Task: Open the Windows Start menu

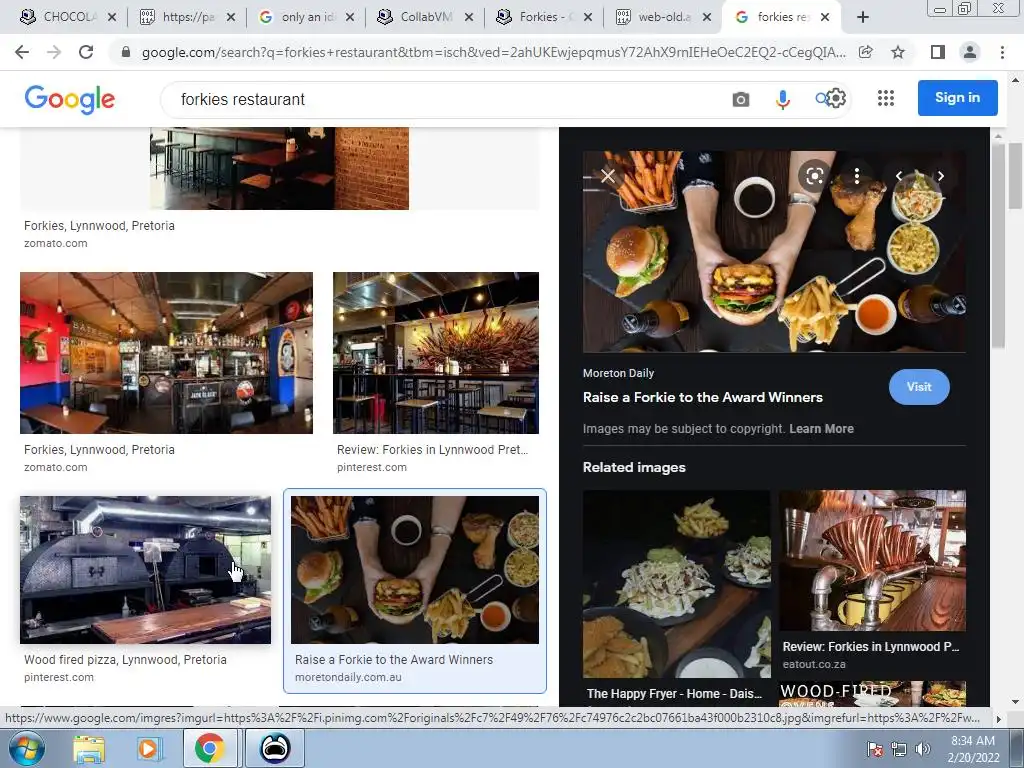Action: click(x=26, y=748)
